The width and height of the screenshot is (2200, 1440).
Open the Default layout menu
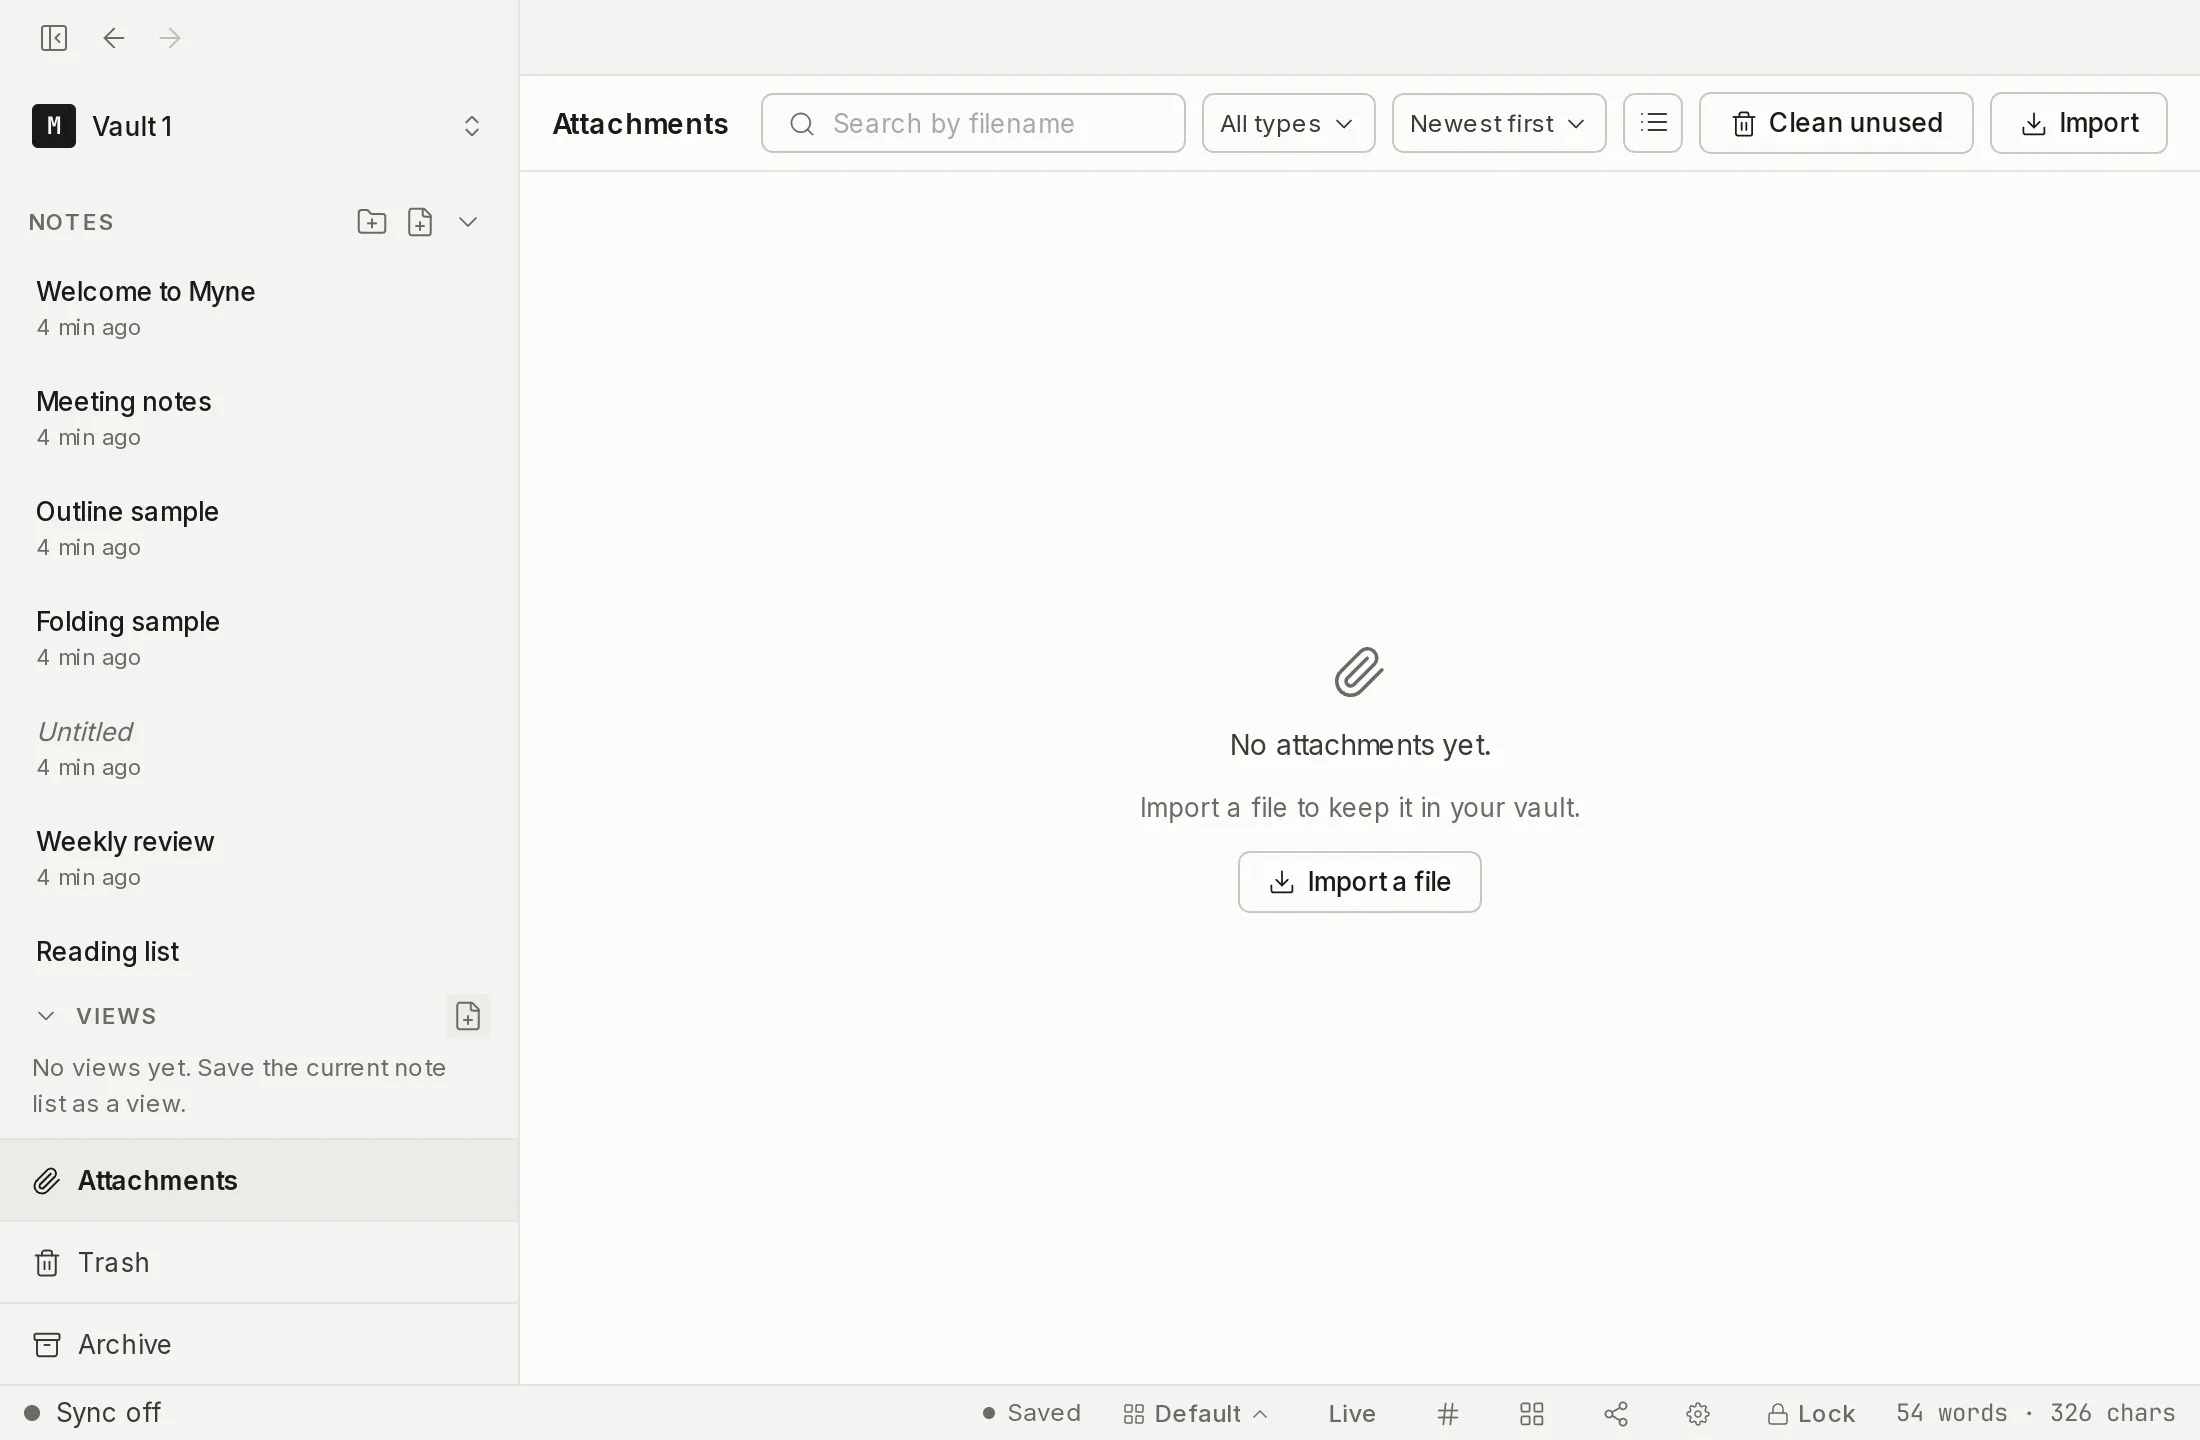1196,1414
